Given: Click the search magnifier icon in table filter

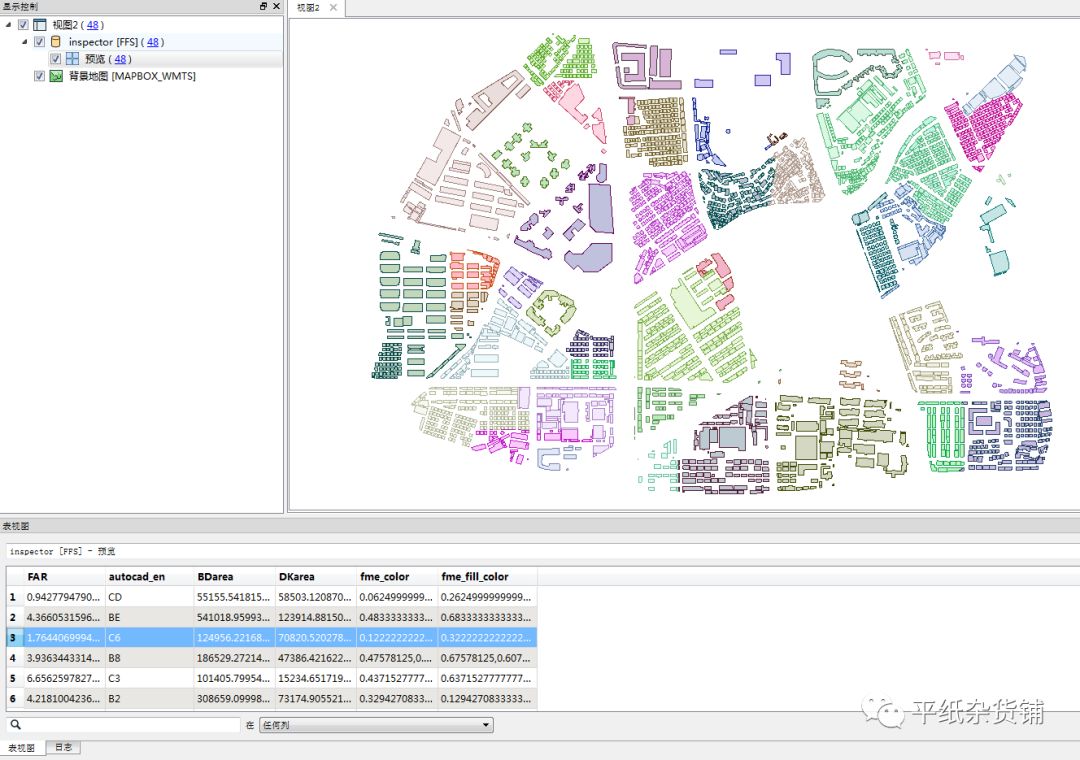Looking at the screenshot, I should pyautogui.click(x=14, y=725).
